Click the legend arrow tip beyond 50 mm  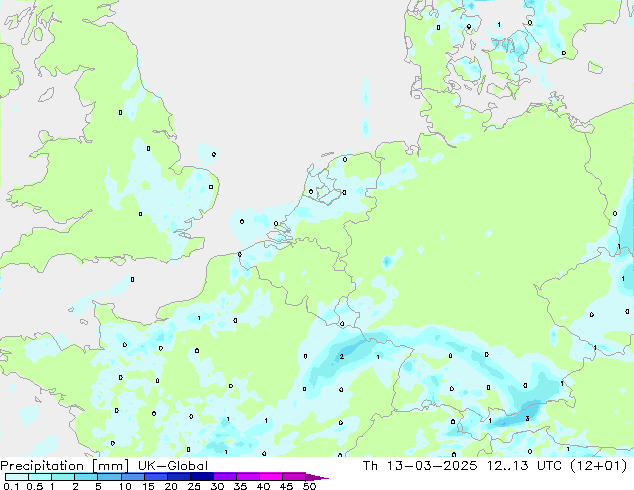point(317,477)
